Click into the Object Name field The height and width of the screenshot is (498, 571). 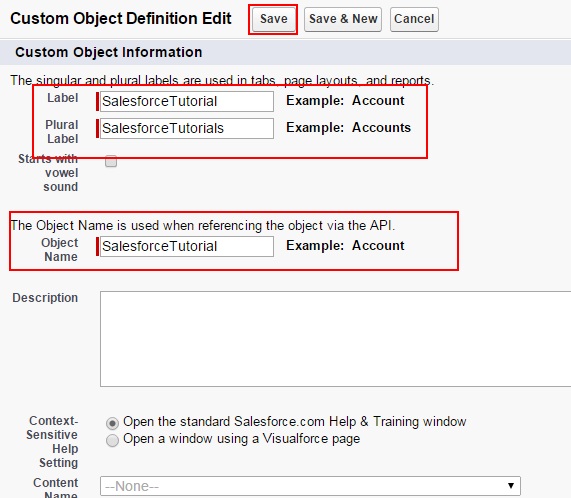[x=187, y=246]
